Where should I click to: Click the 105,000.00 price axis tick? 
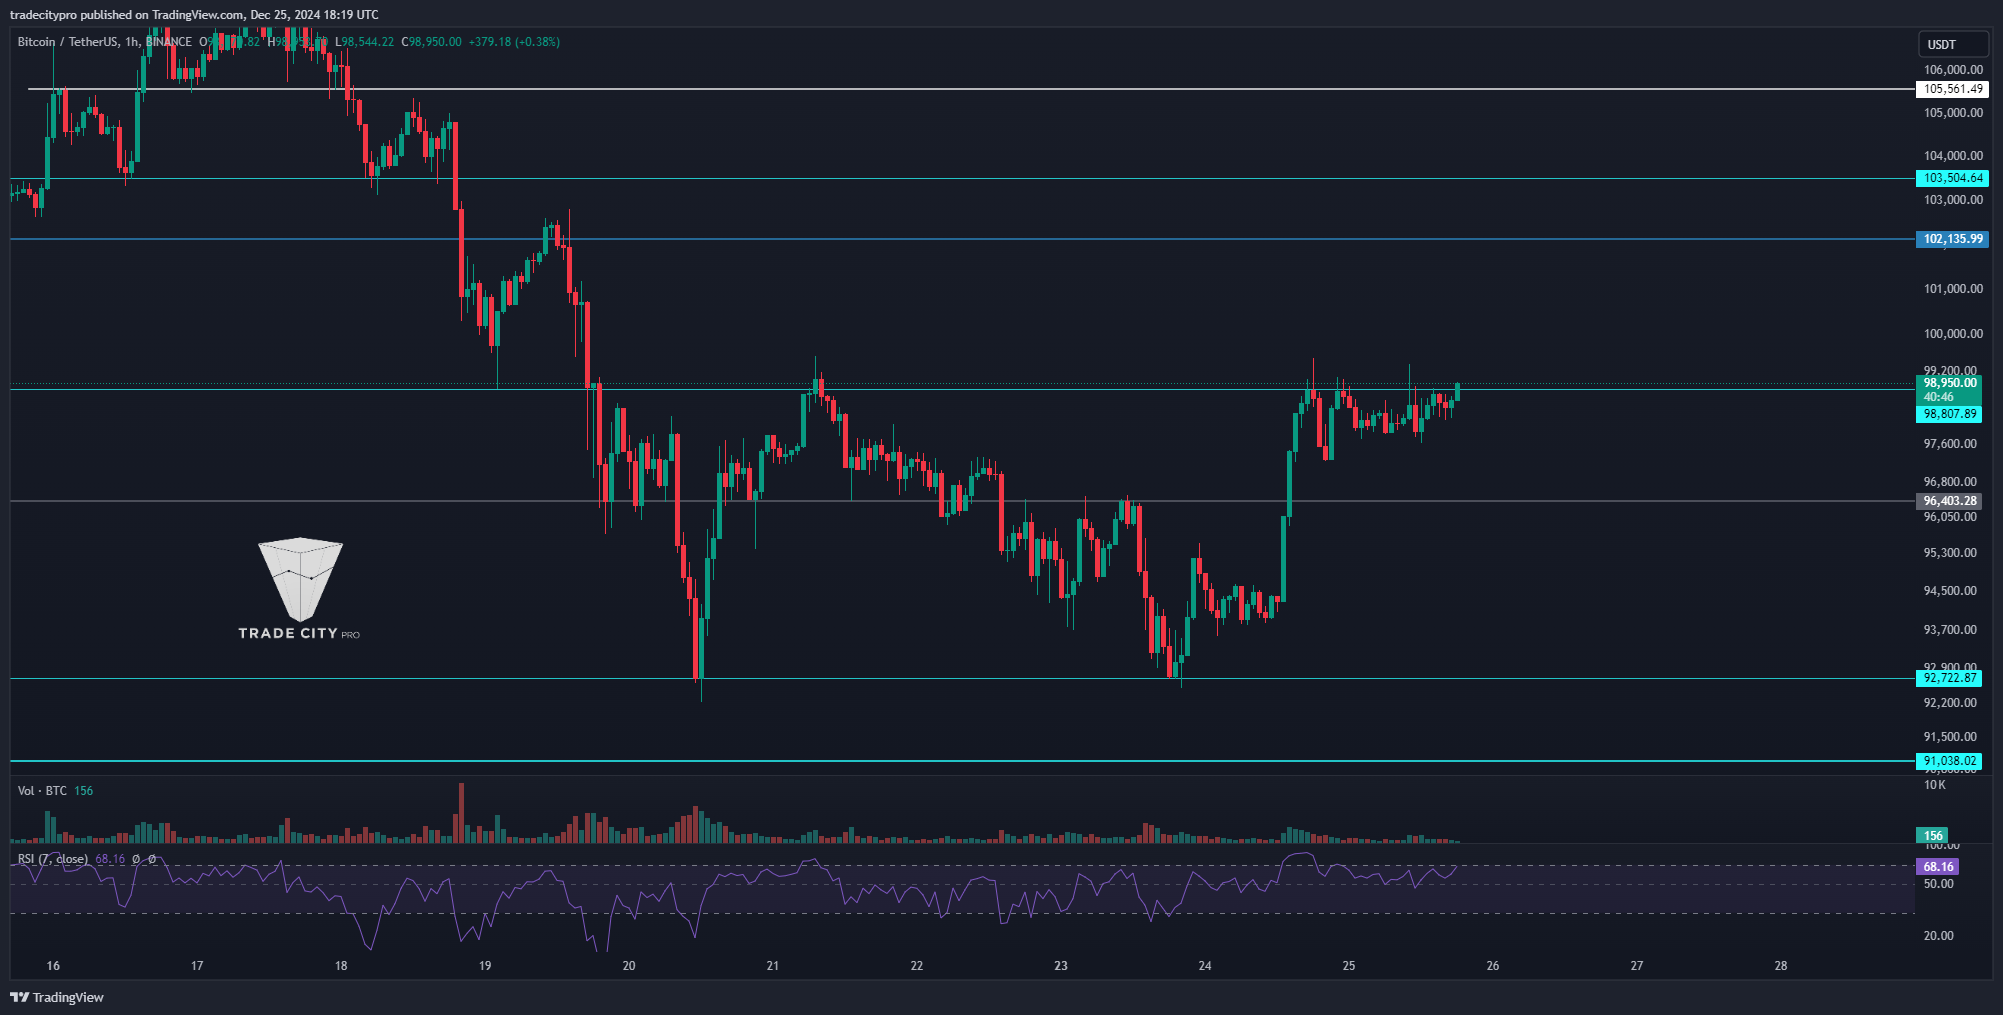tap(1953, 113)
